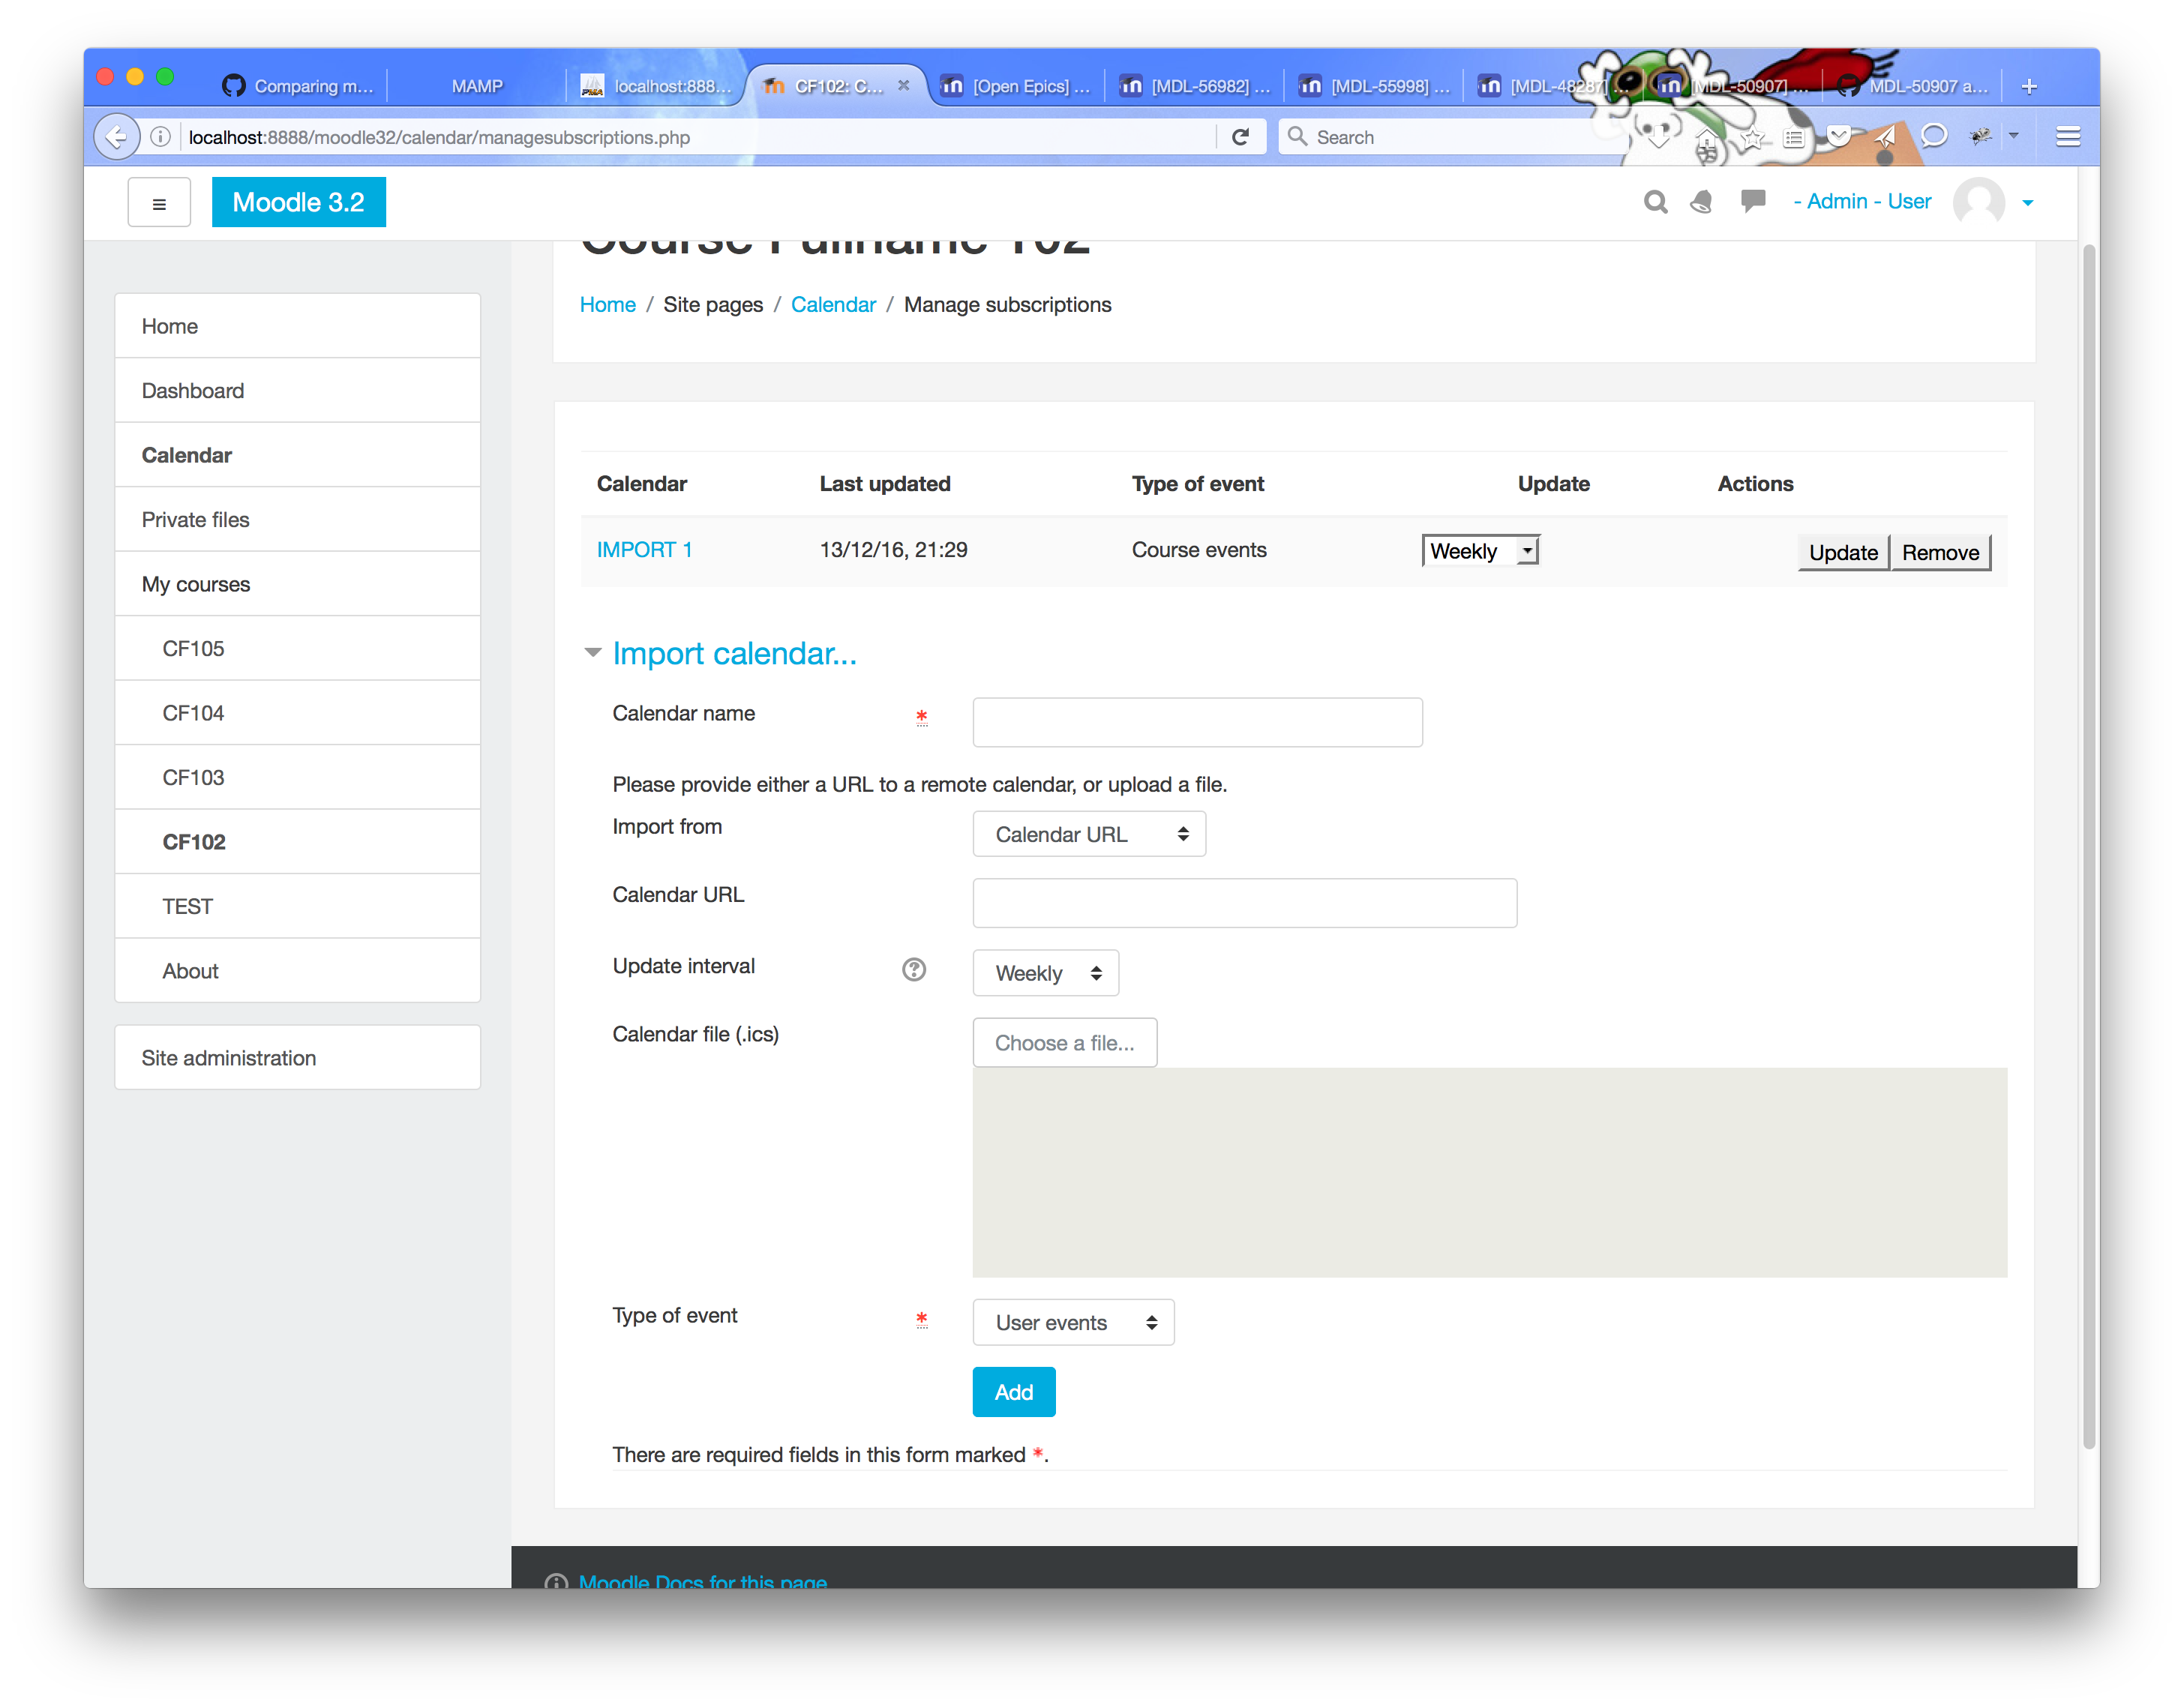Open the About item in side navigation

click(x=297, y=971)
